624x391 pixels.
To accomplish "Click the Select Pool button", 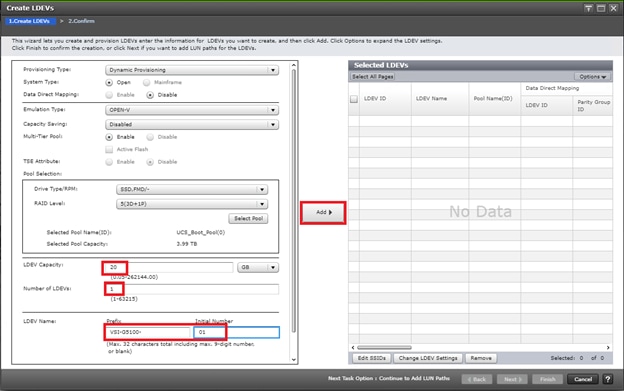I will pos(248,218).
